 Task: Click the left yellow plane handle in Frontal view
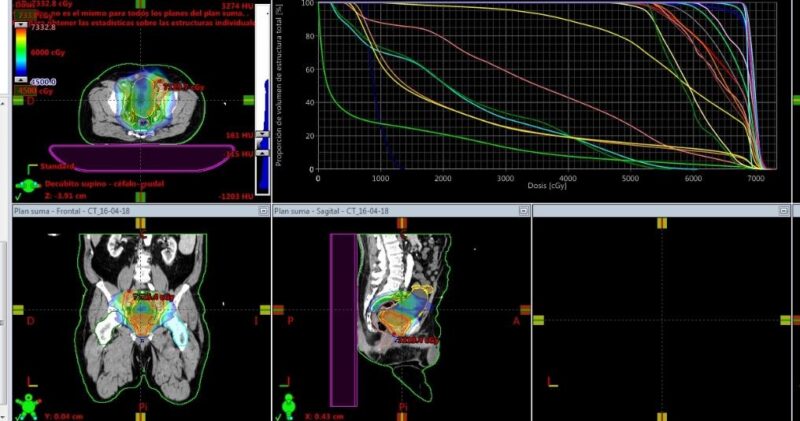tap(17, 310)
